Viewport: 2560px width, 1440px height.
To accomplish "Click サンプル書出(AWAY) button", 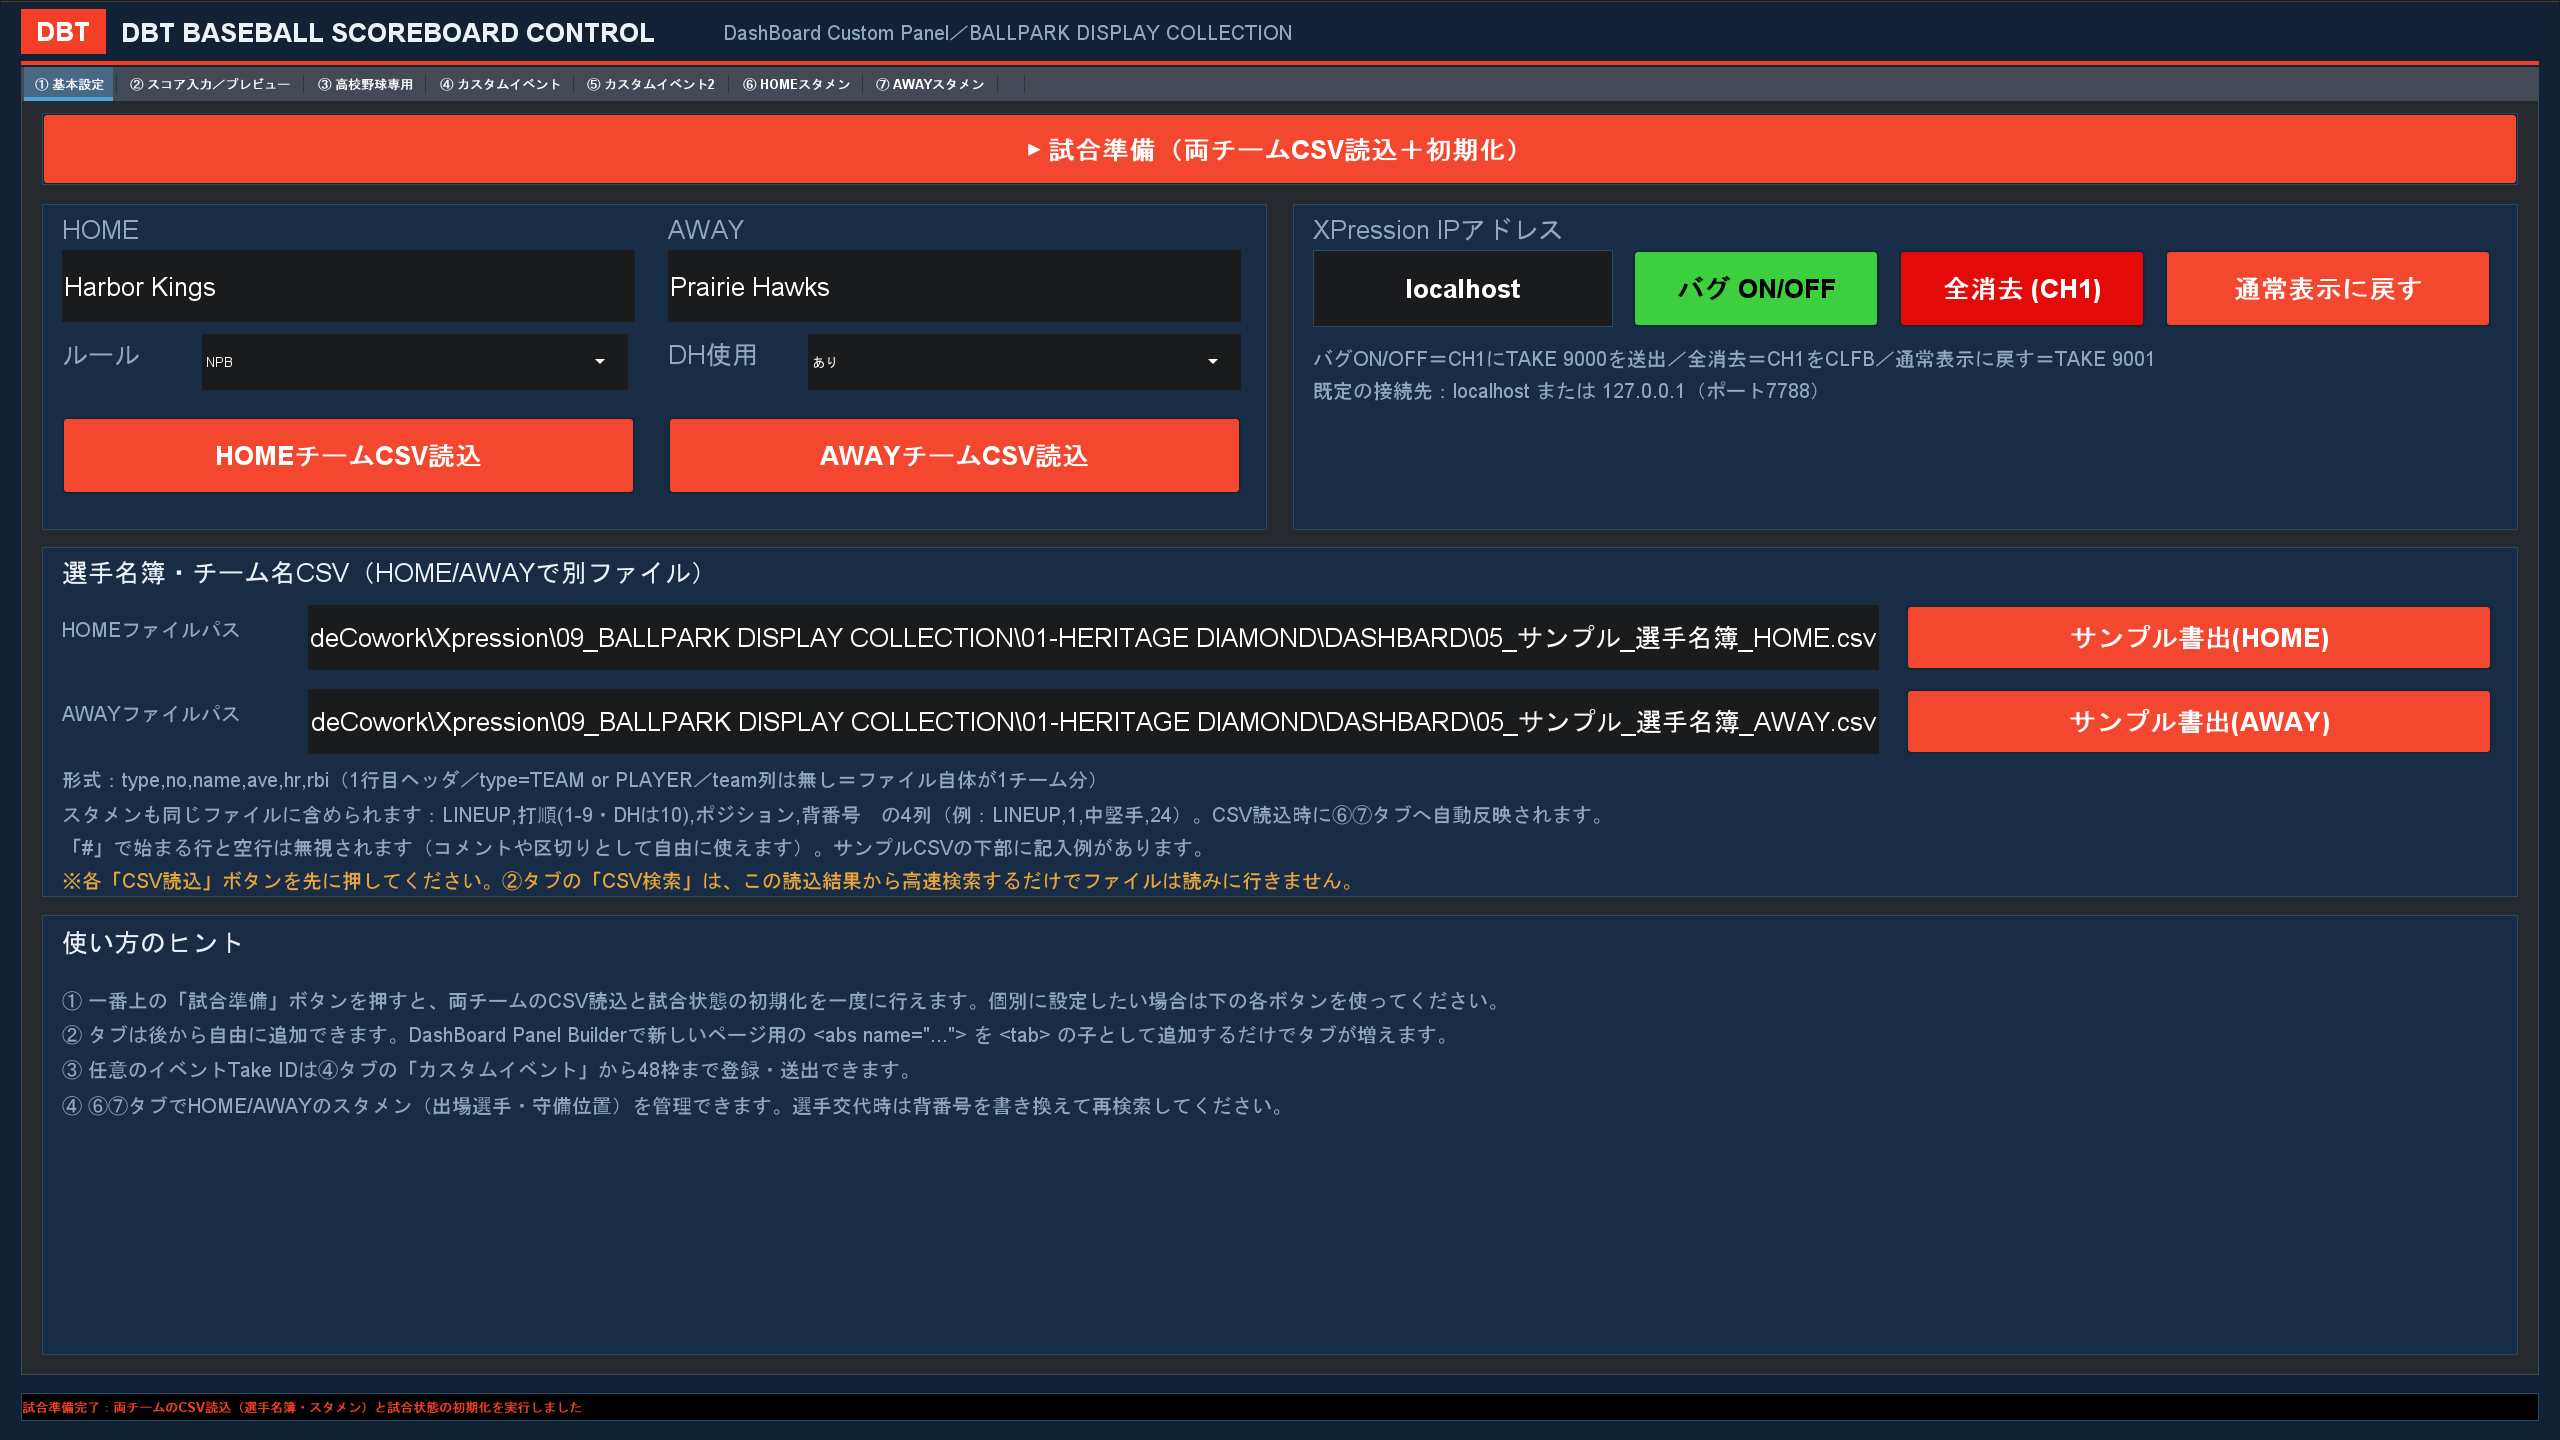I will 2199,722.
